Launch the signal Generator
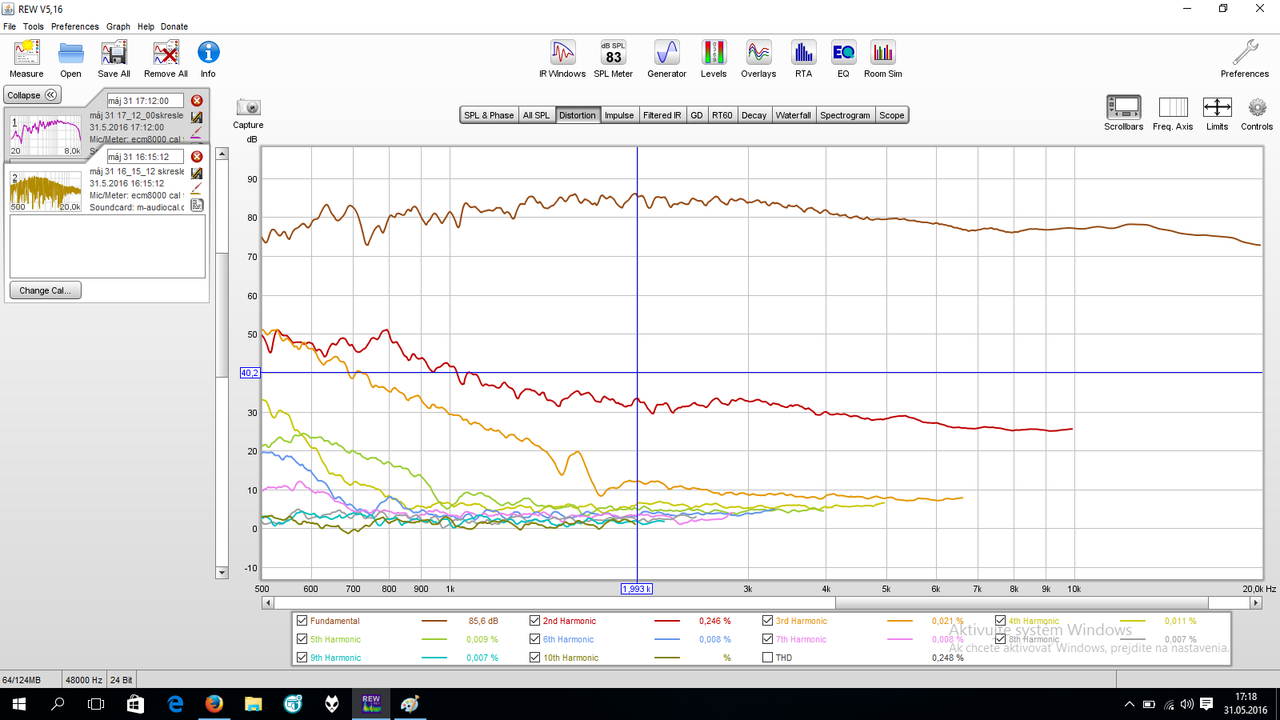Image resolution: width=1280 pixels, height=720 pixels. click(x=667, y=59)
